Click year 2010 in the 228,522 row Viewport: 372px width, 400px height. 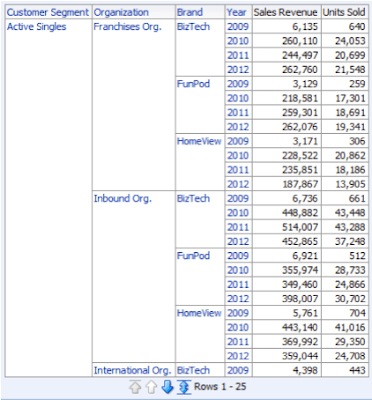coord(238,156)
